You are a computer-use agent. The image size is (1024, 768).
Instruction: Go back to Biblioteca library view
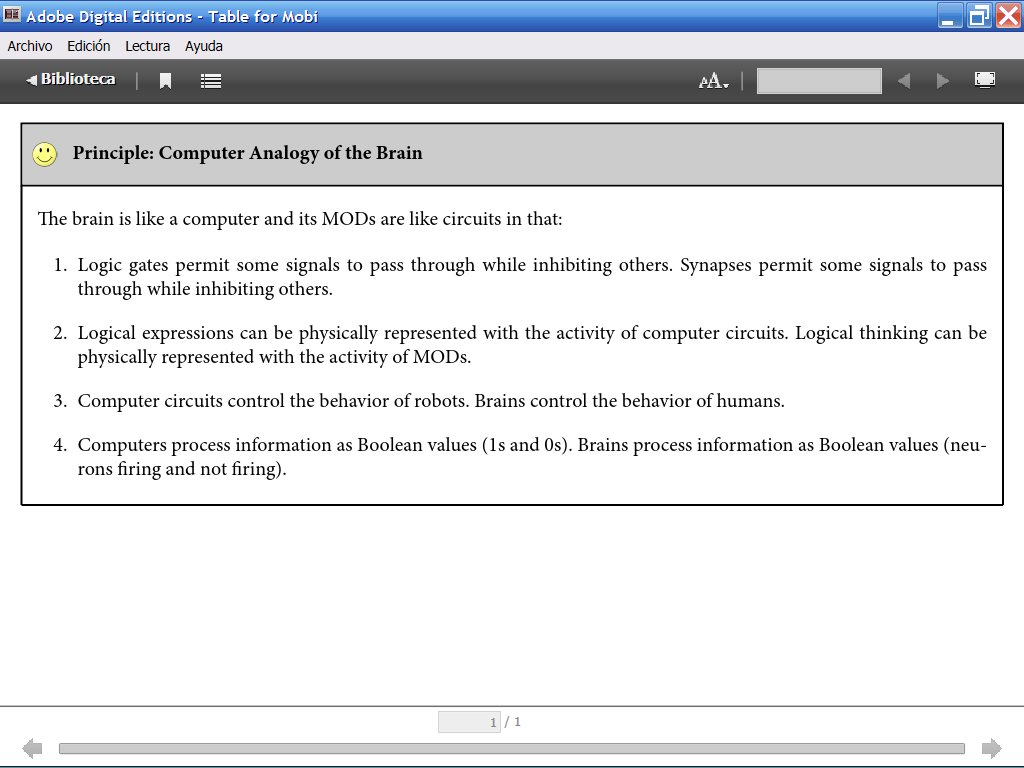point(71,79)
